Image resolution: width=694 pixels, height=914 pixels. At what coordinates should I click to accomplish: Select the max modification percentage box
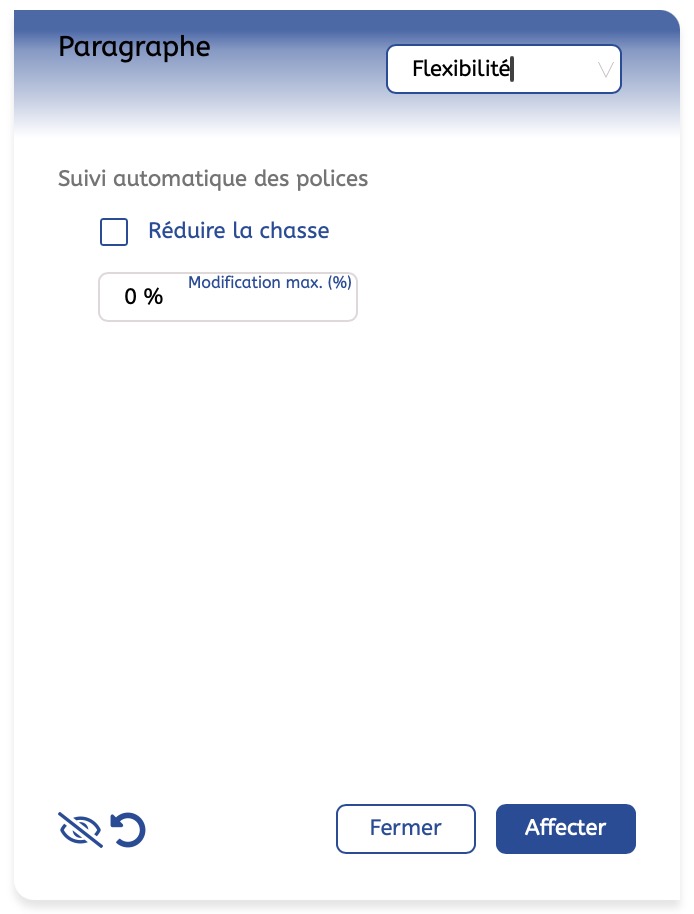click(x=228, y=297)
